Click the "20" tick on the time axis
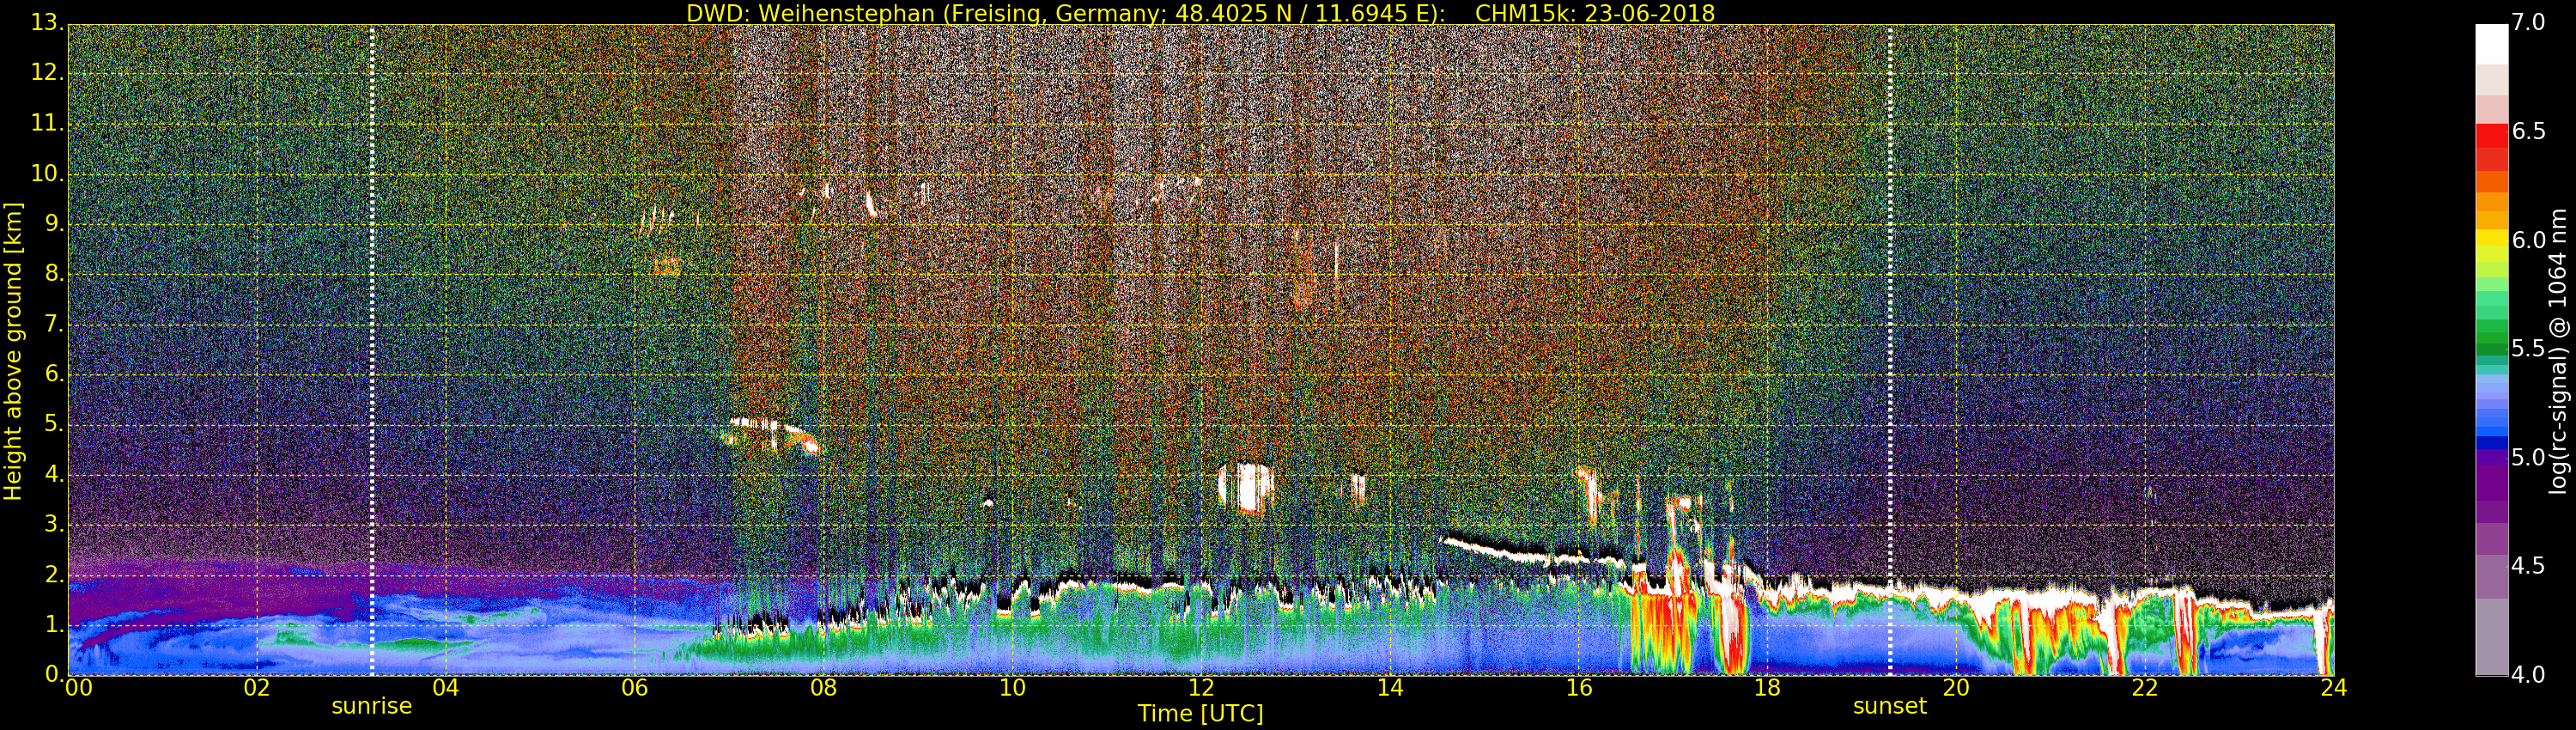Screen dimensions: 2576x730 (1956, 688)
